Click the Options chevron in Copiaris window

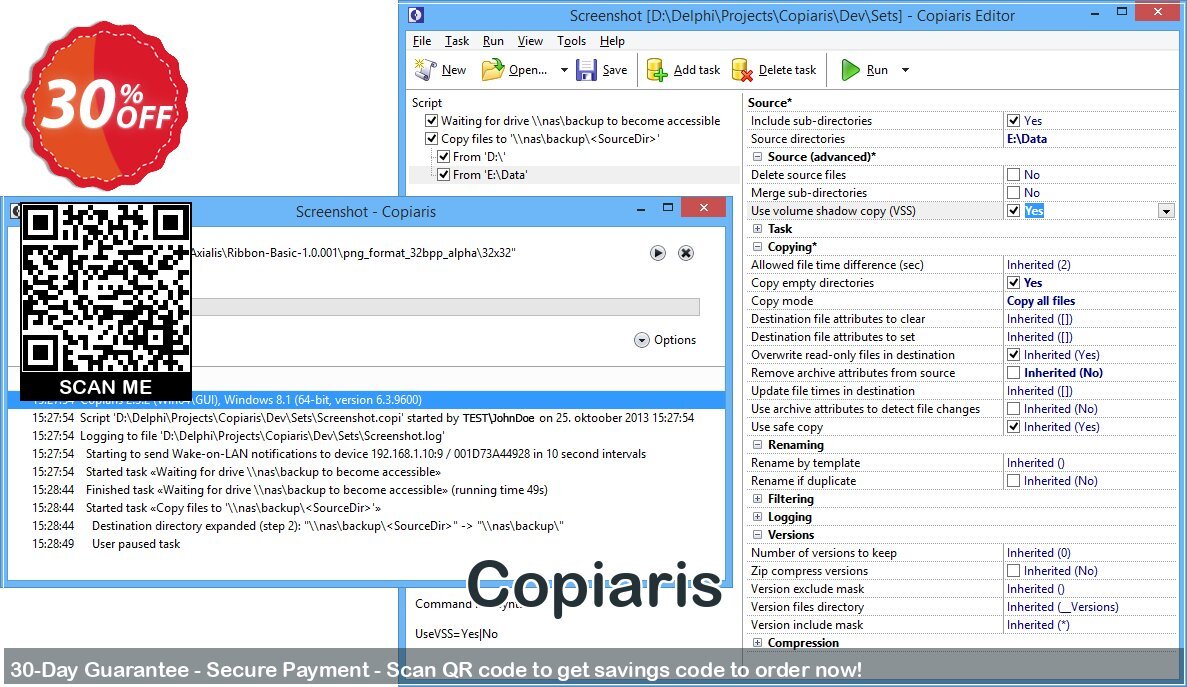tap(642, 340)
